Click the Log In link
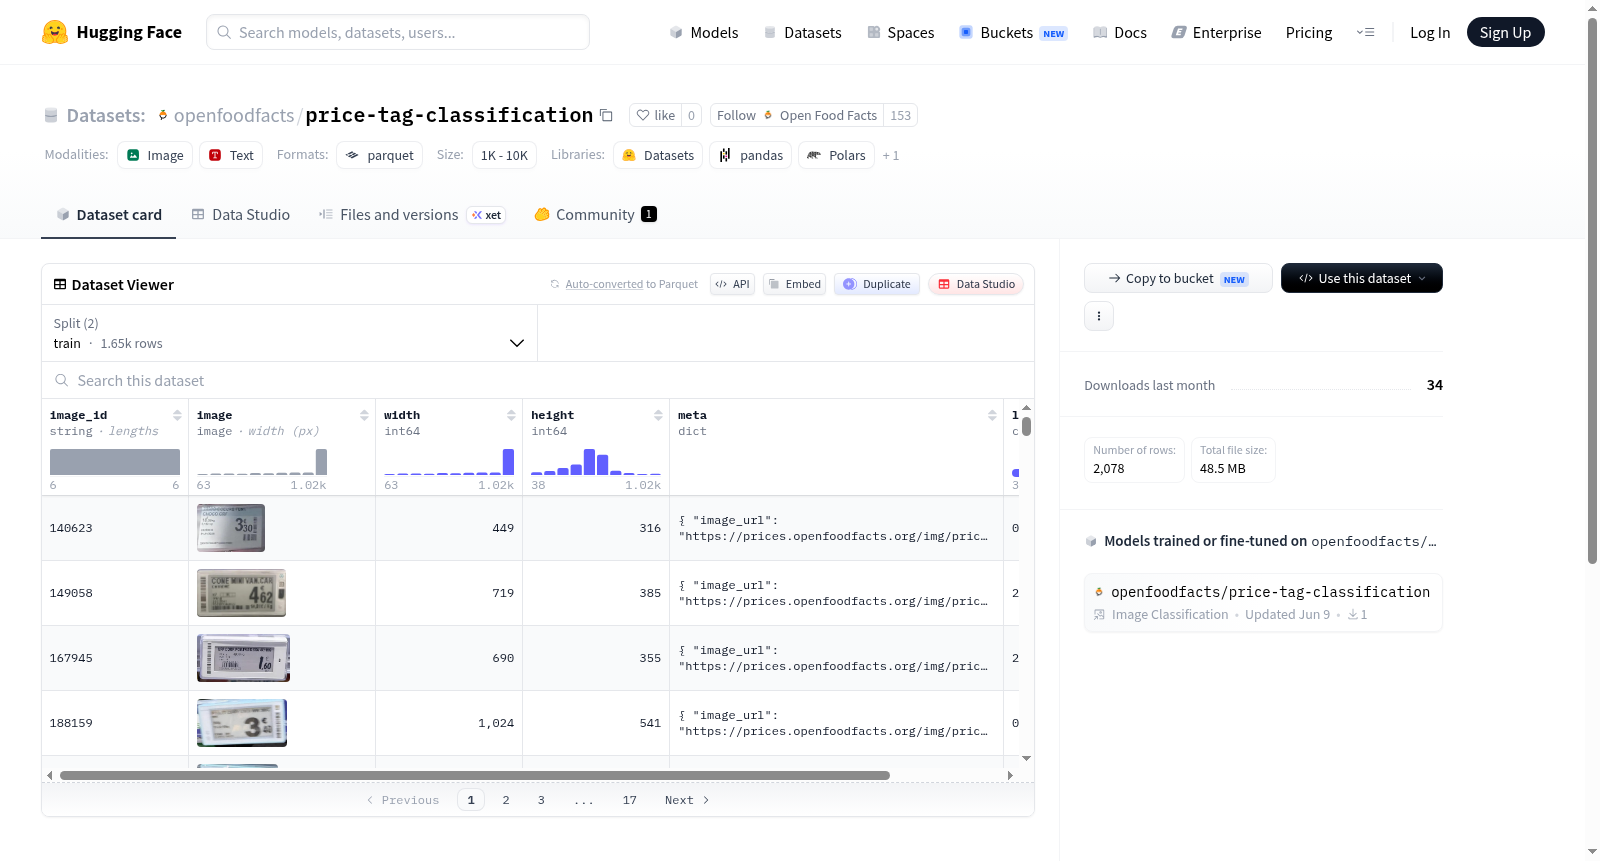The height and width of the screenshot is (861, 1600). [x=1430, y=32]
